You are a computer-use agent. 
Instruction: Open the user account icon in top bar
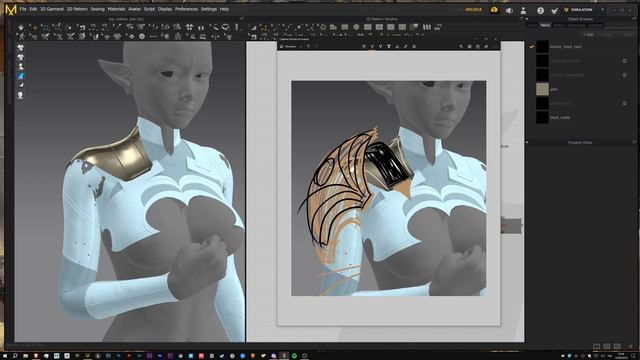(523, 10)
